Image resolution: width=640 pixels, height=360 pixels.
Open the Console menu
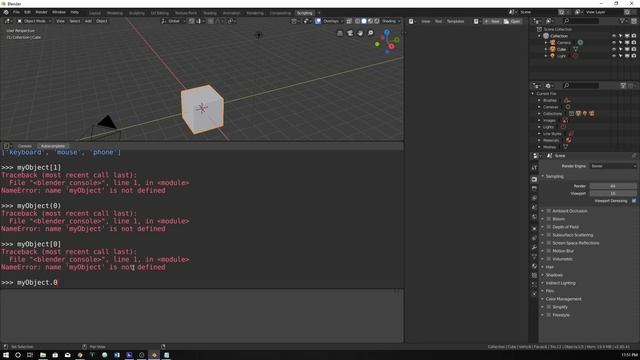click(24, 146)
